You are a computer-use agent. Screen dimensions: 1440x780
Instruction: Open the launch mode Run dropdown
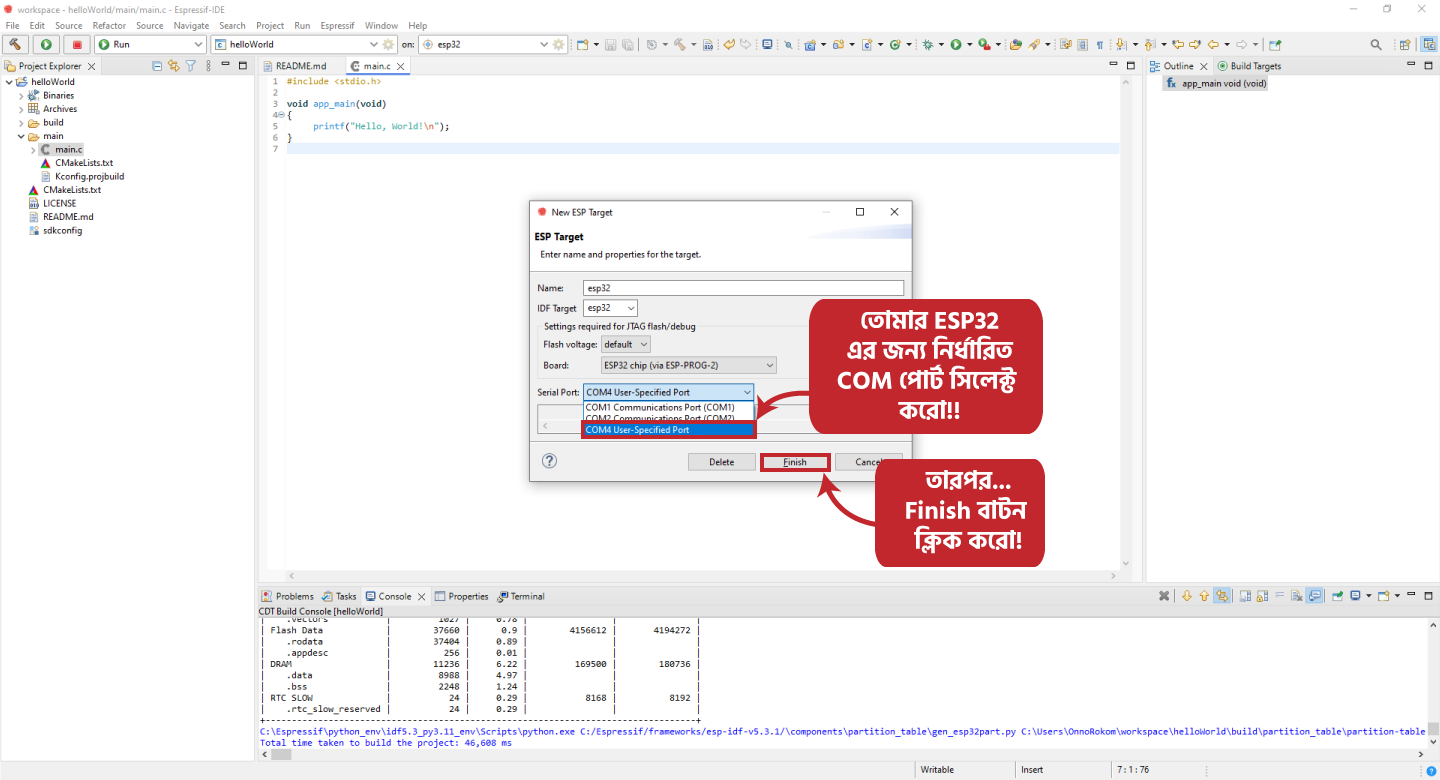coord(198,44)
